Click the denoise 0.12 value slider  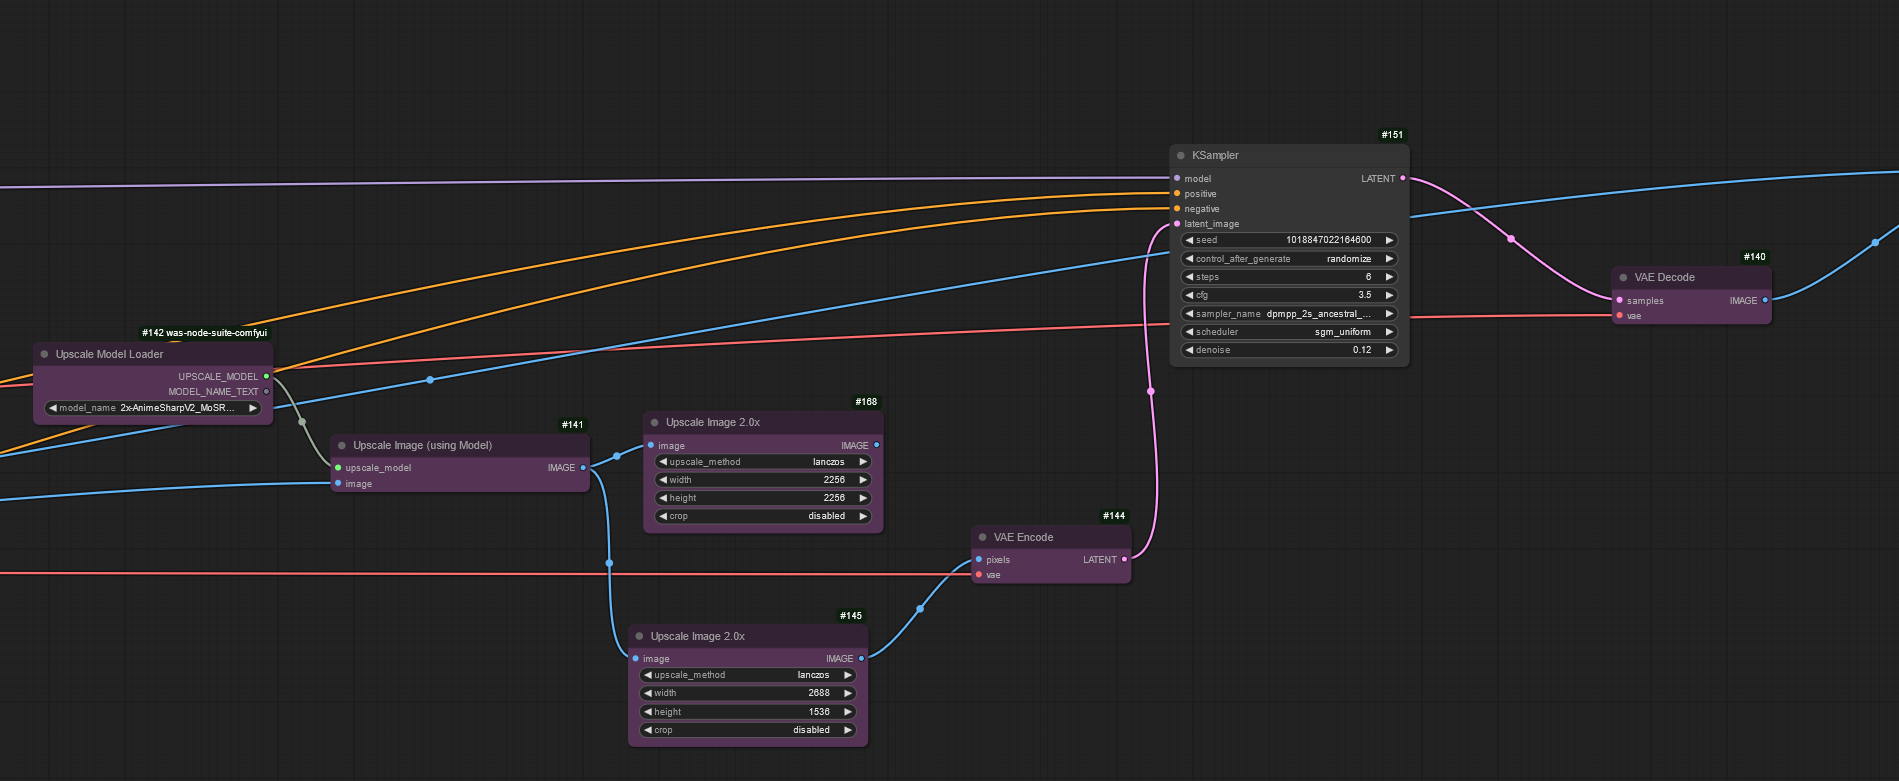(1289, 350)
